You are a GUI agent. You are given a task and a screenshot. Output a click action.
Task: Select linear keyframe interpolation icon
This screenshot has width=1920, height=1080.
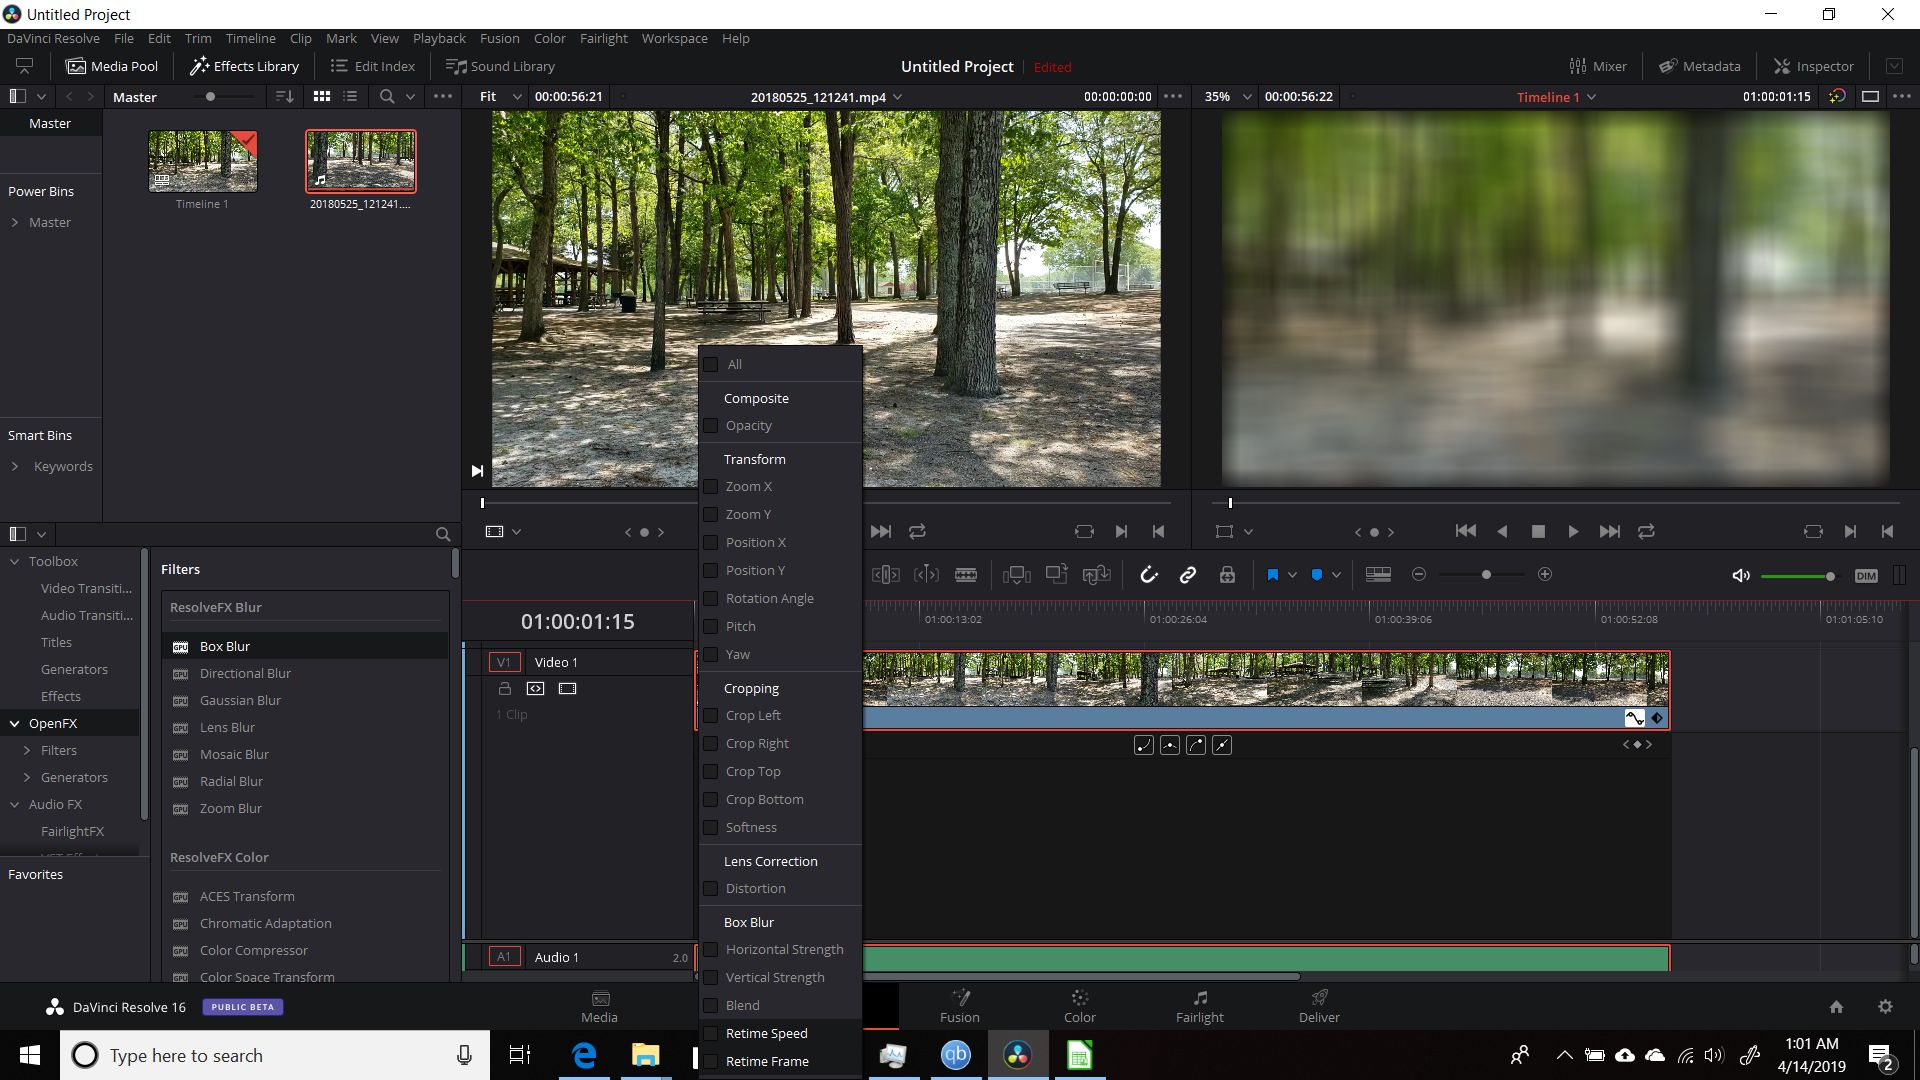(x=1222, y=745)
